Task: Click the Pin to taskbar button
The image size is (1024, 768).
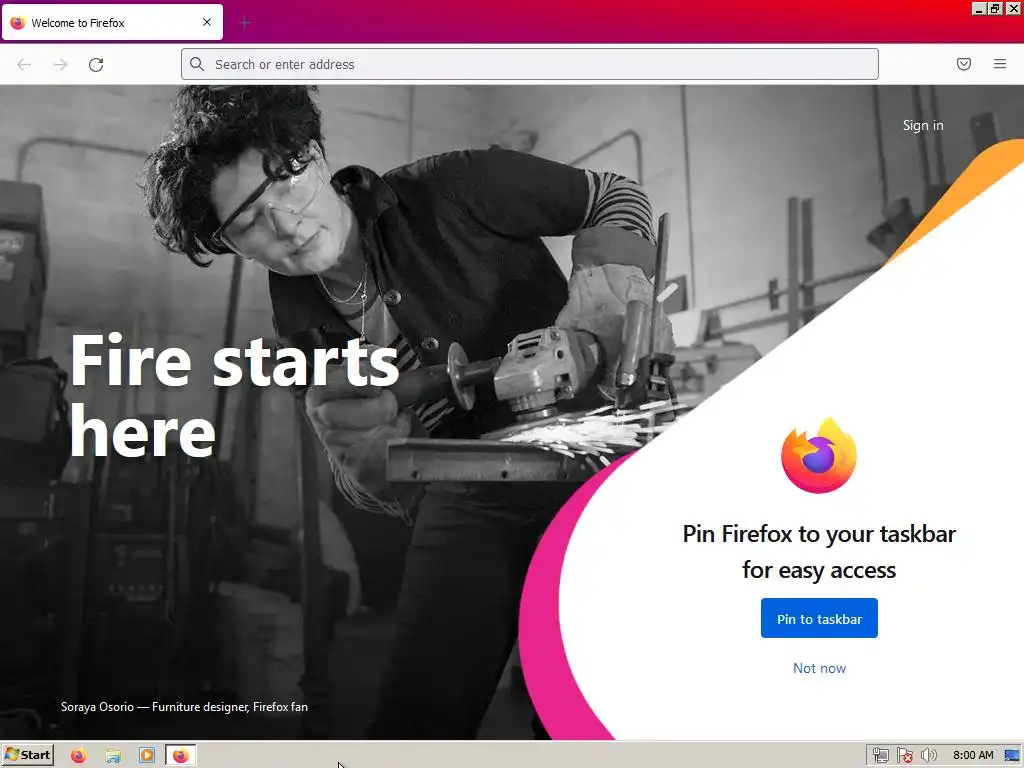Action: [819, 618]
